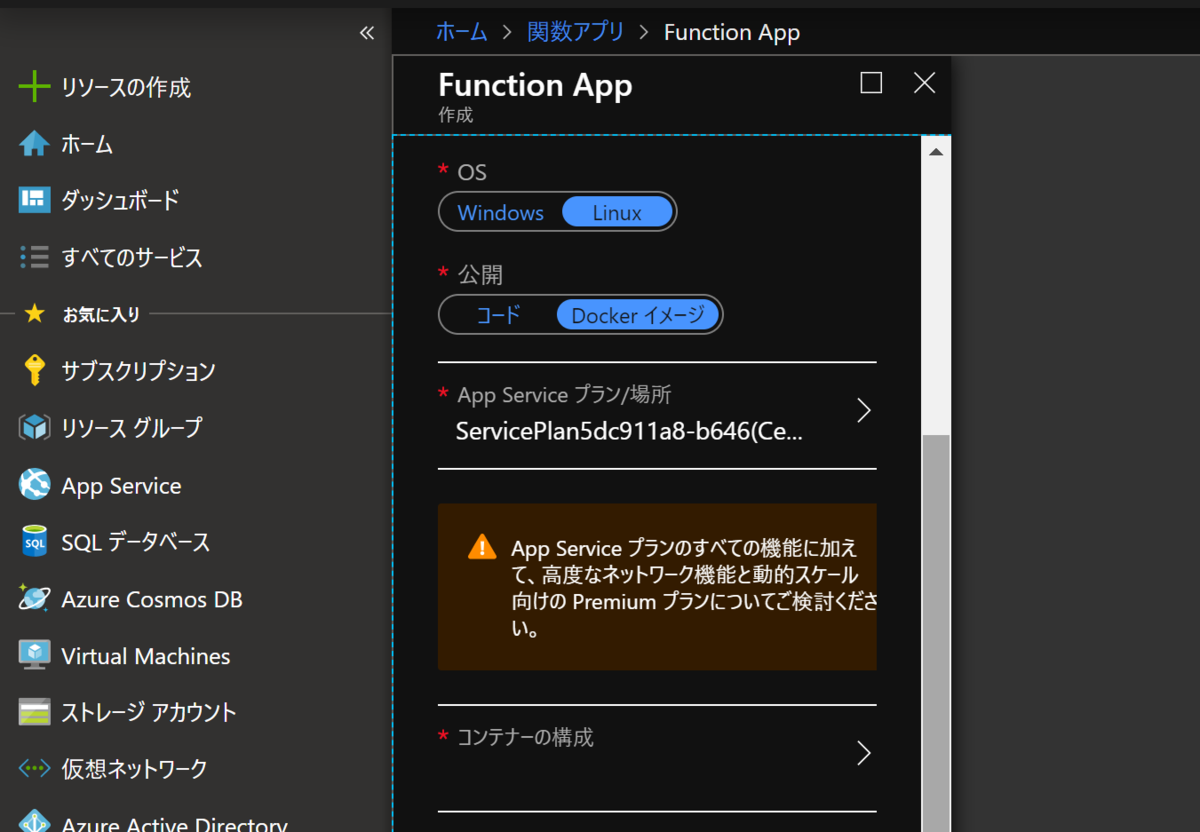Choose Docker イメージ publish option
Viewport: 1200px width, 832px height.
[x=637, y=315]
